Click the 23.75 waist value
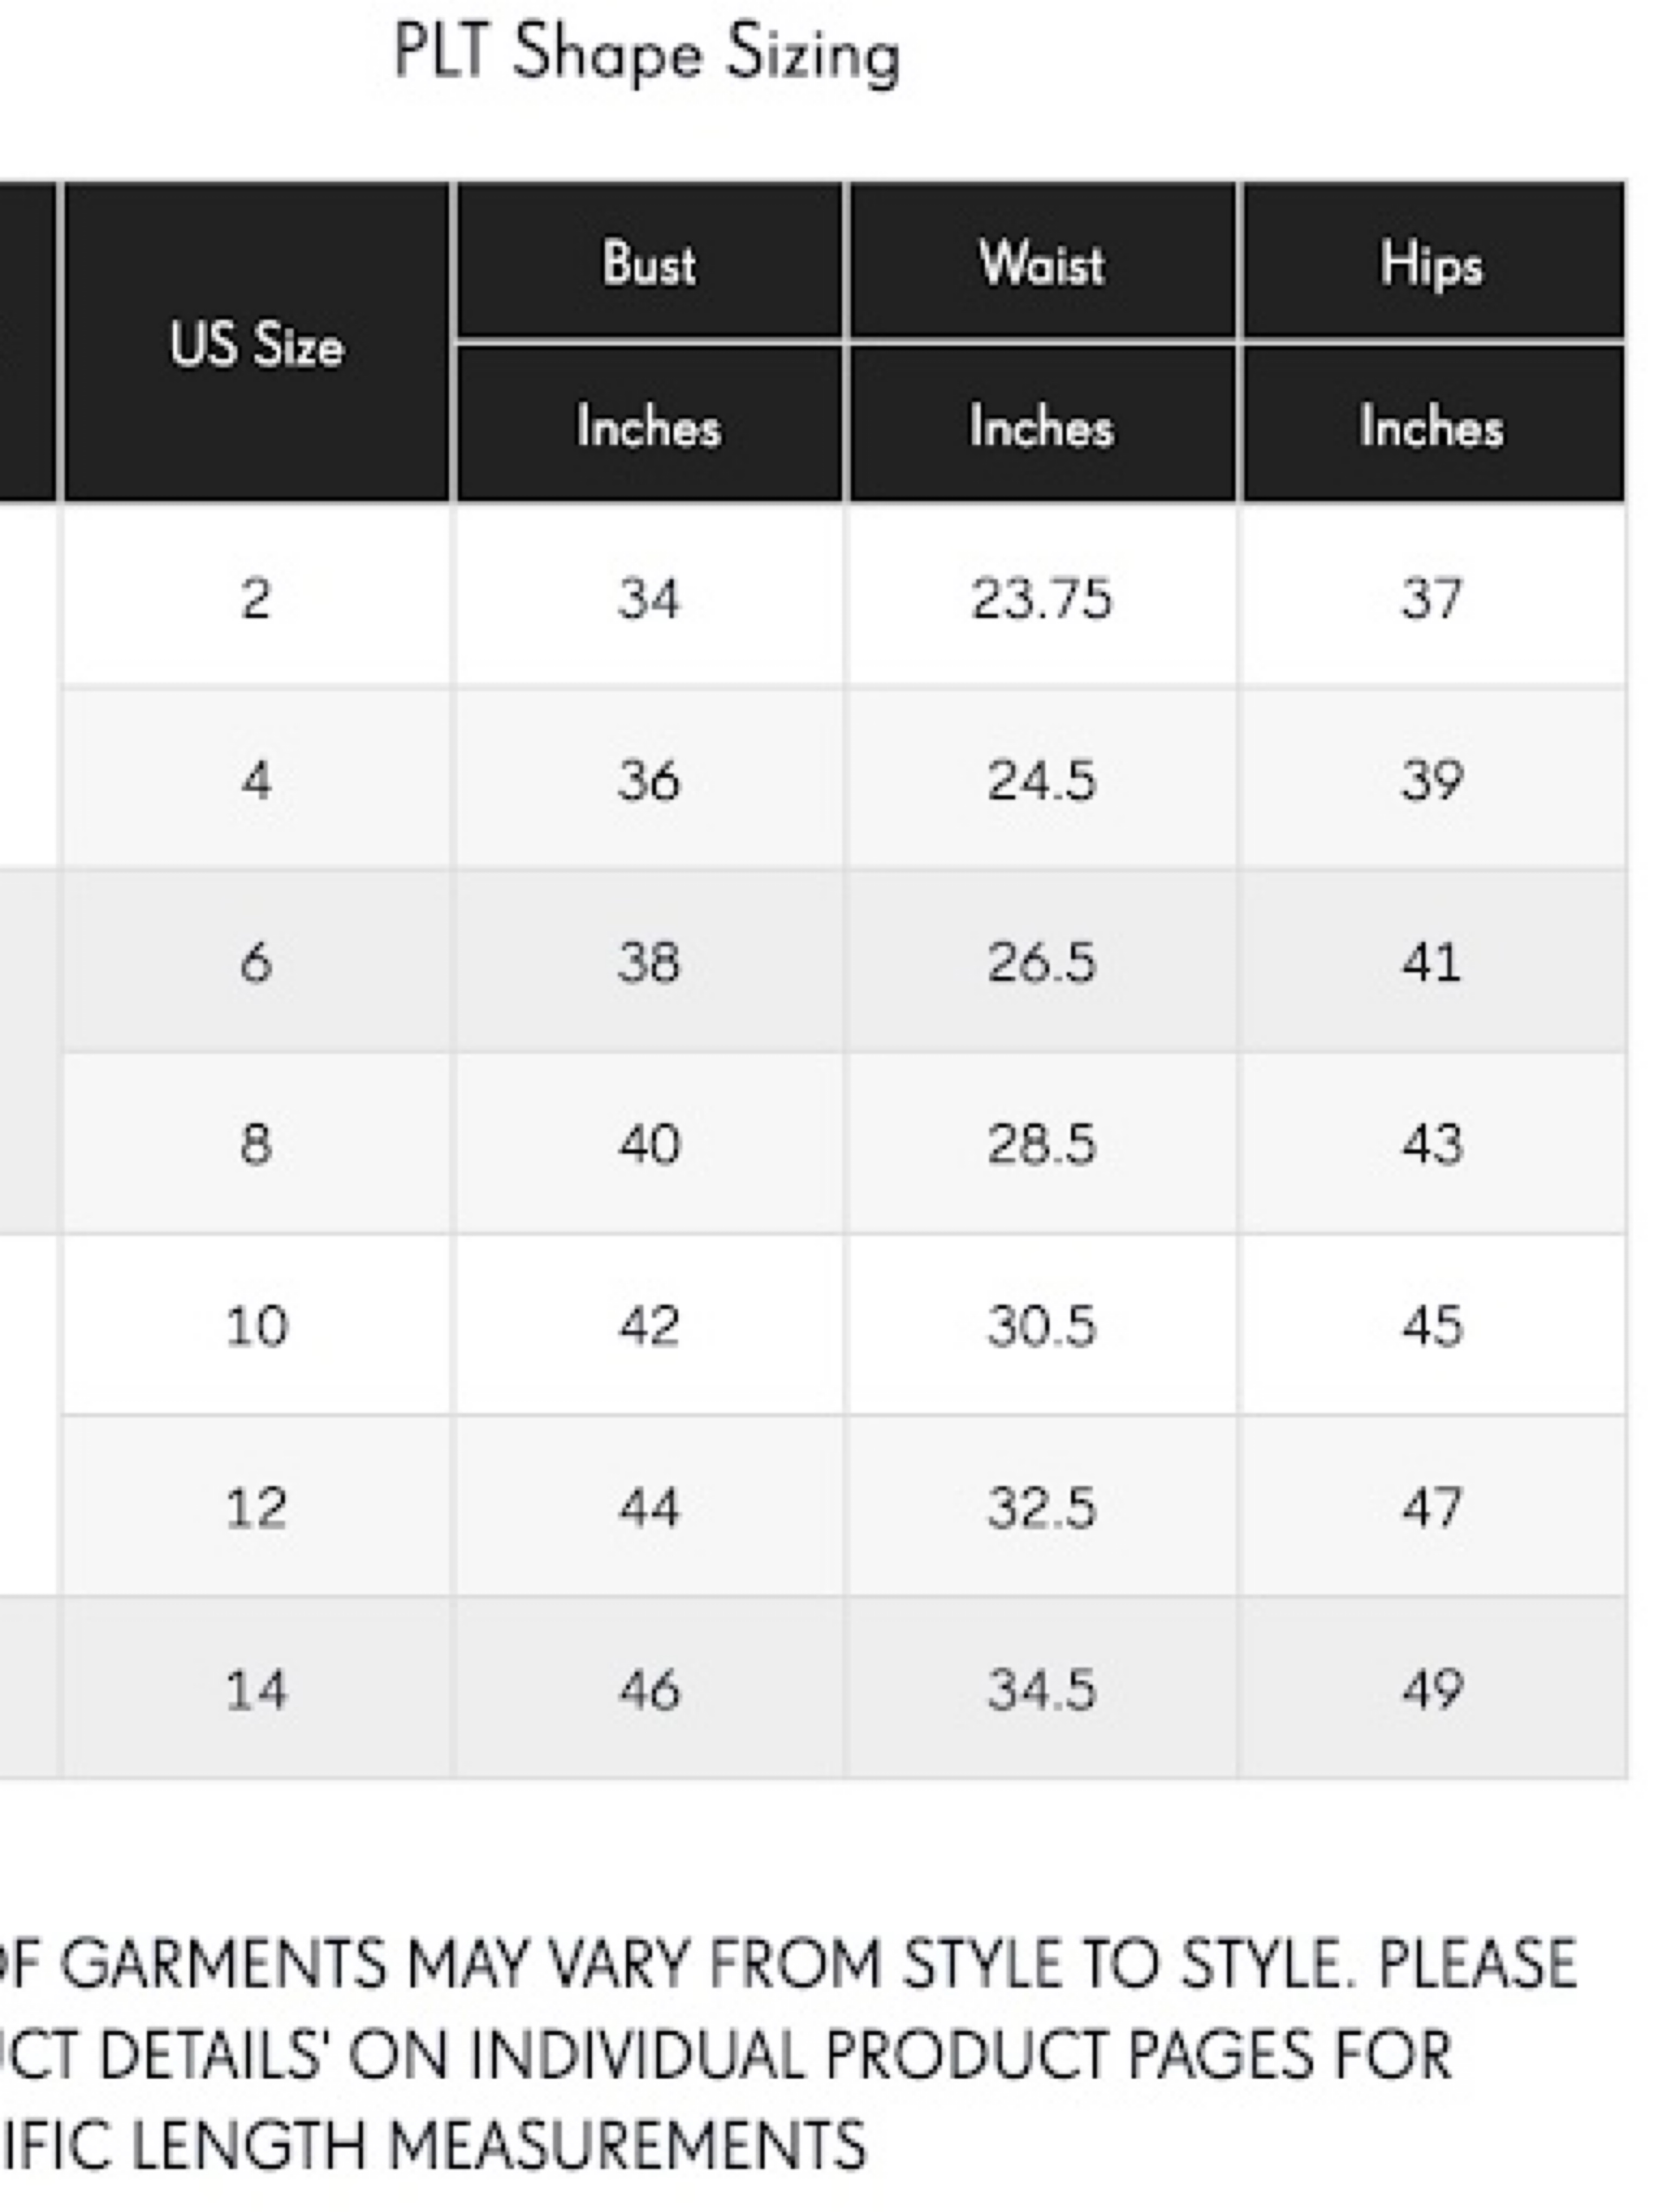Screen dimensions: 1663x2212 [x=1042, y=597]
